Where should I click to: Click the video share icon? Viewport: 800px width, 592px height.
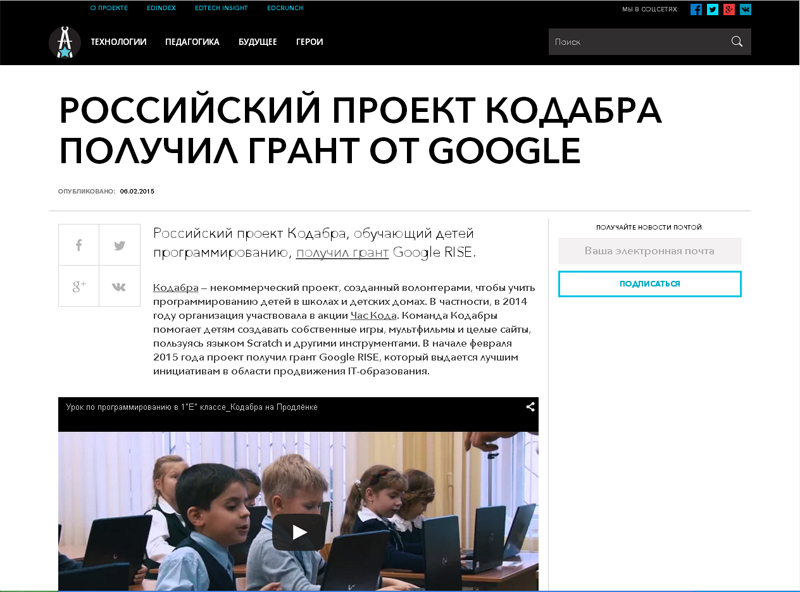click(530, 407)
